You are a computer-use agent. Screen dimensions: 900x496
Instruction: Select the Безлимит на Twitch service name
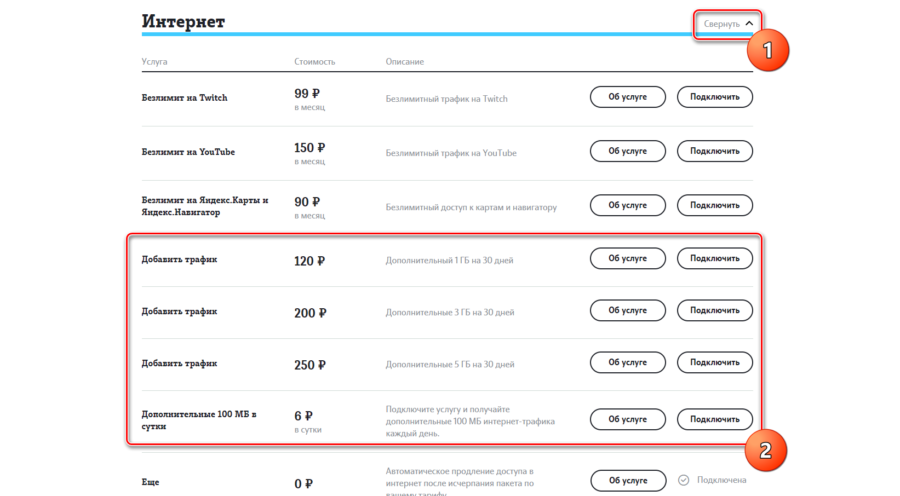[184, 98]
